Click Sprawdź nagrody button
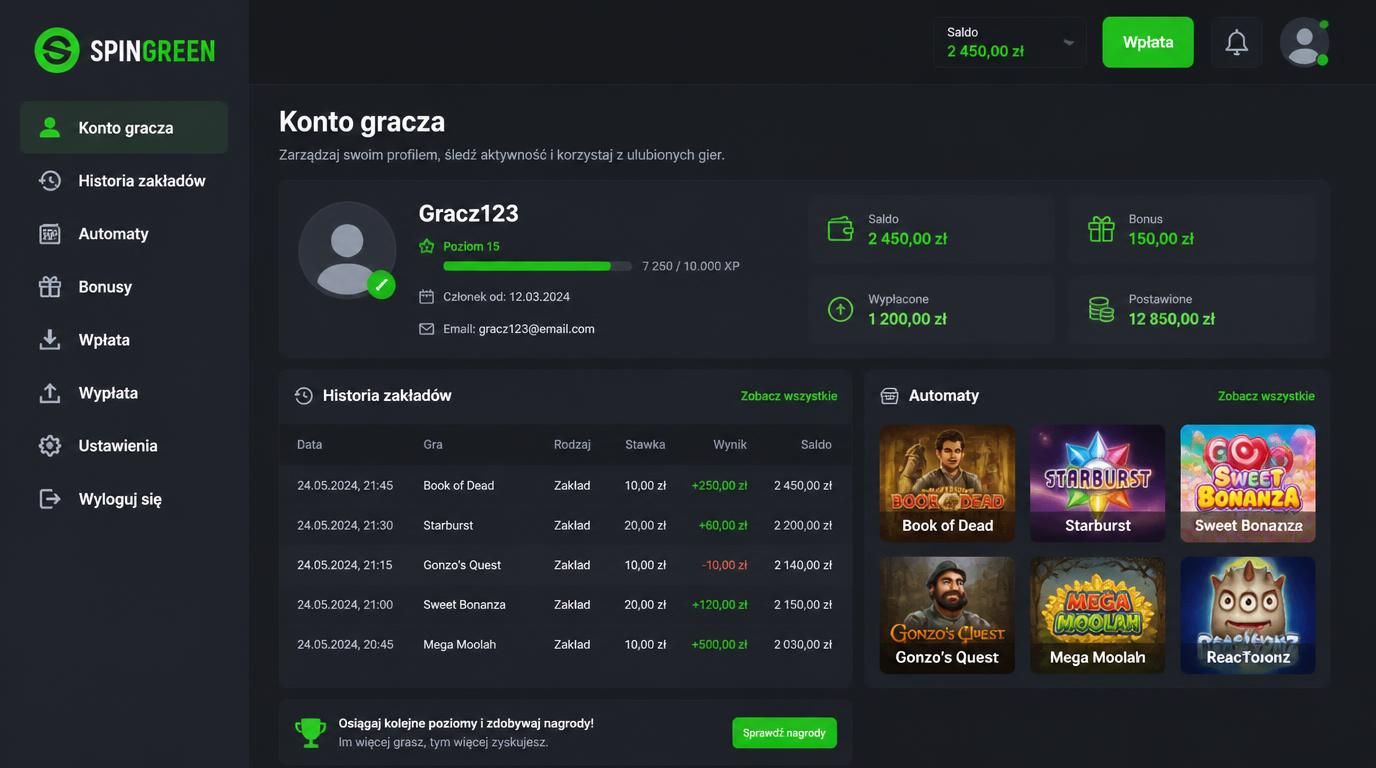 784,733
